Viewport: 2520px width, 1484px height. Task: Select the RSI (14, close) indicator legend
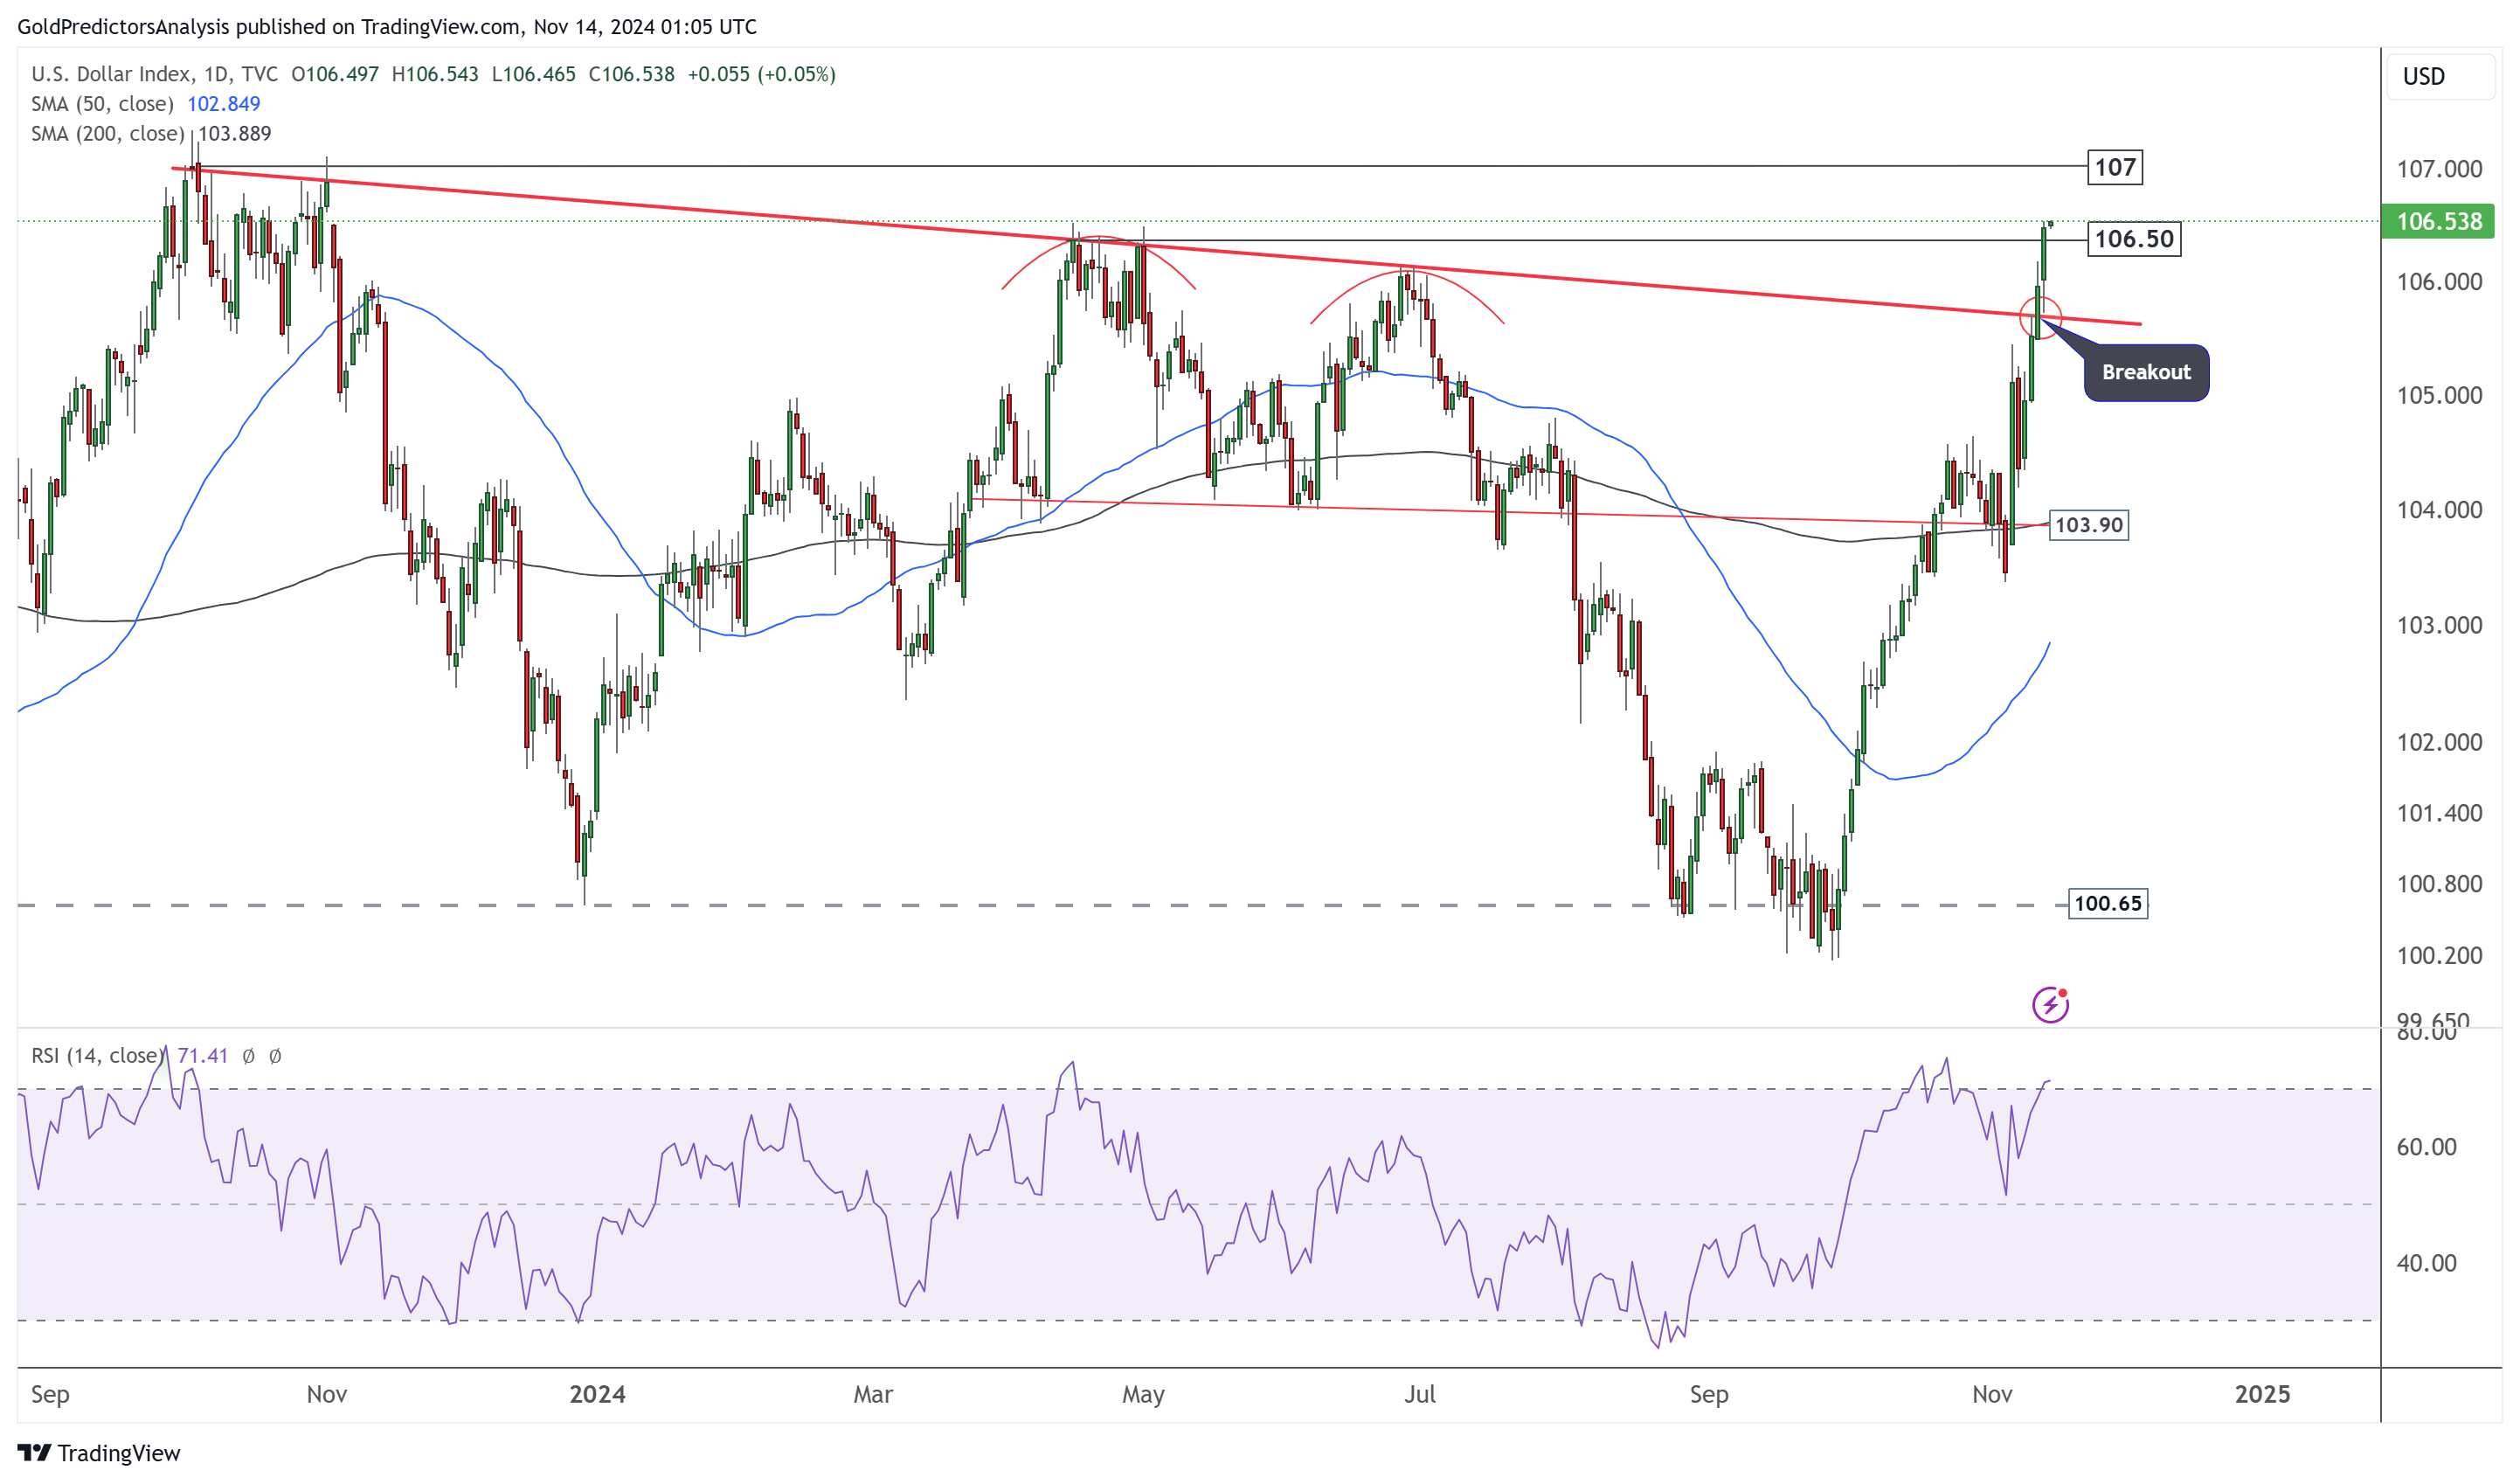pos(96,1056)
